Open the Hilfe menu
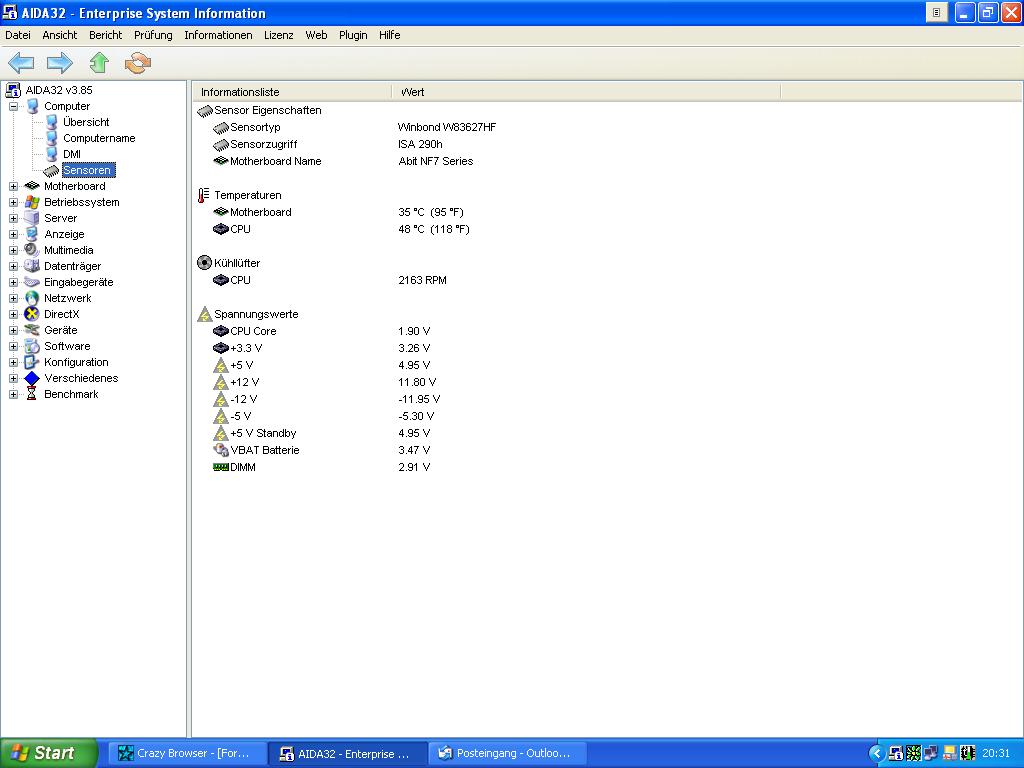 (x=389, y=35)
